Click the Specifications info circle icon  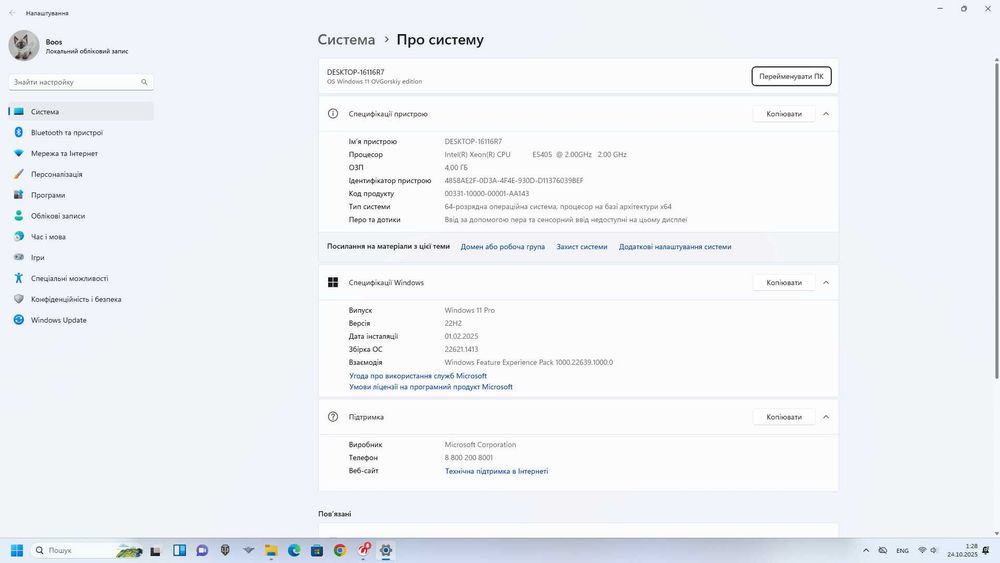[x=333, y=113]
